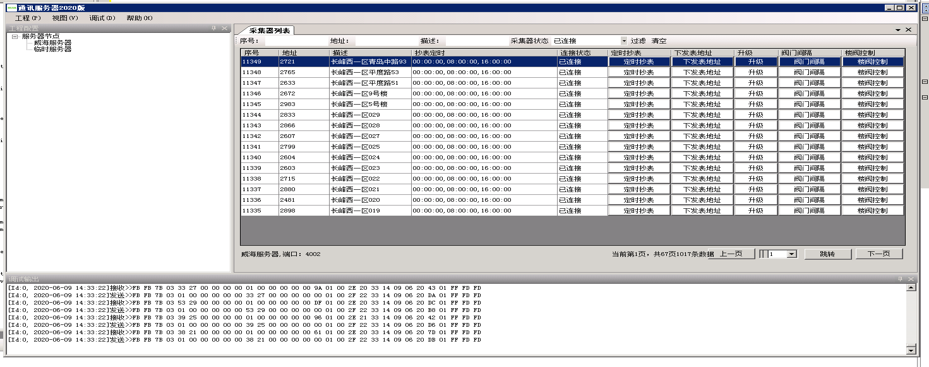Viewport: 929px width, 367px height.
Task: Open the 工程(F) menu
Action: [x=27, y=18]
